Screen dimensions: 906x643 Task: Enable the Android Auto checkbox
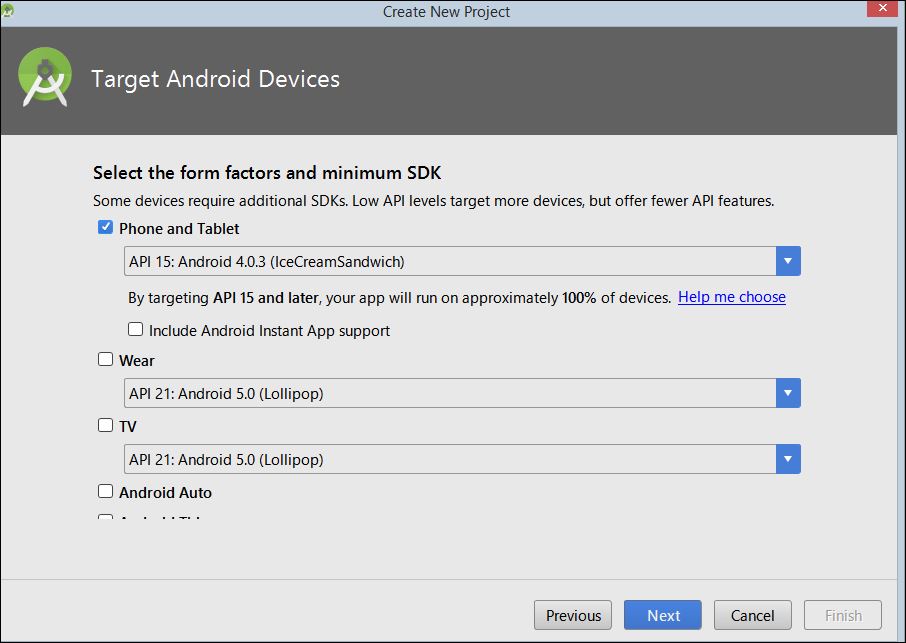(x=105, y=491)
